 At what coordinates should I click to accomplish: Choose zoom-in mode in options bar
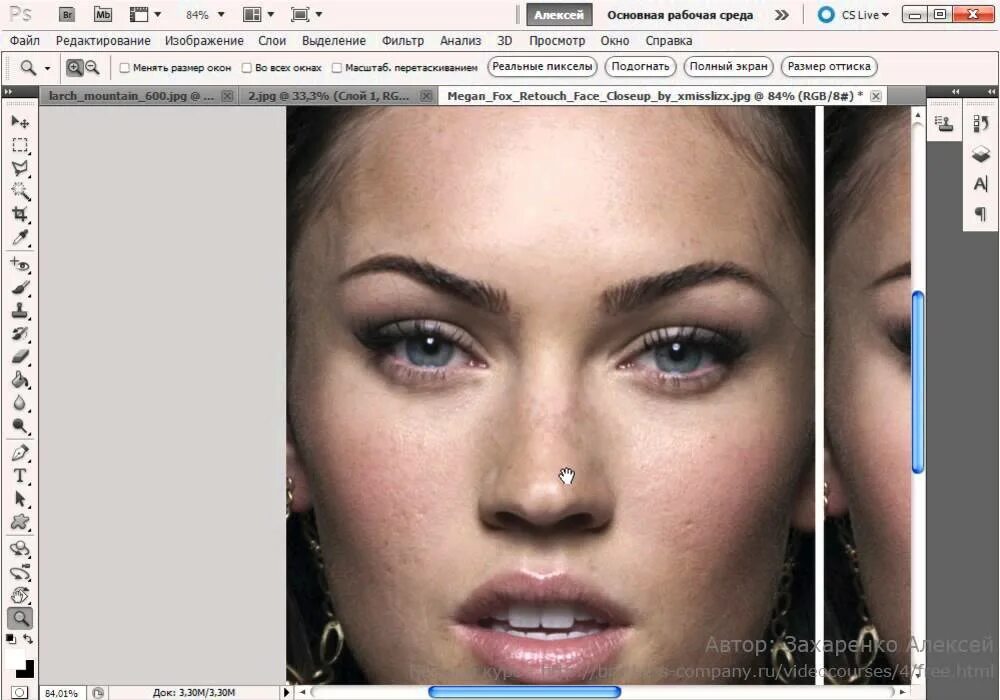pyautogui.click(x=75, y=67)
